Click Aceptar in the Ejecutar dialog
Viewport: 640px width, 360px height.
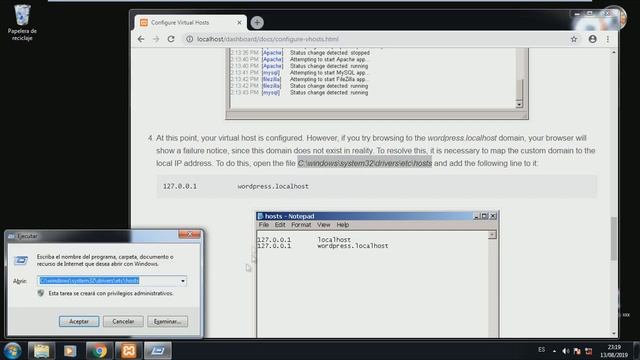79,322
